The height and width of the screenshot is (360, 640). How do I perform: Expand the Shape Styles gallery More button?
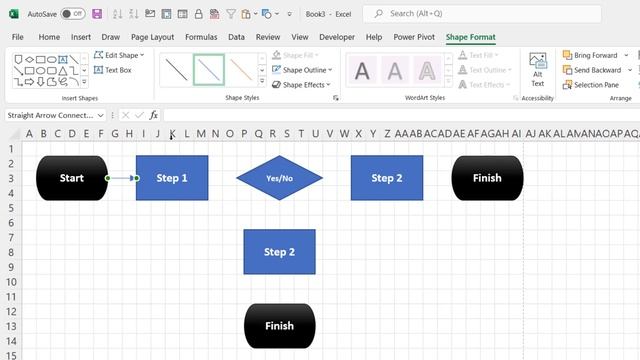262,82
